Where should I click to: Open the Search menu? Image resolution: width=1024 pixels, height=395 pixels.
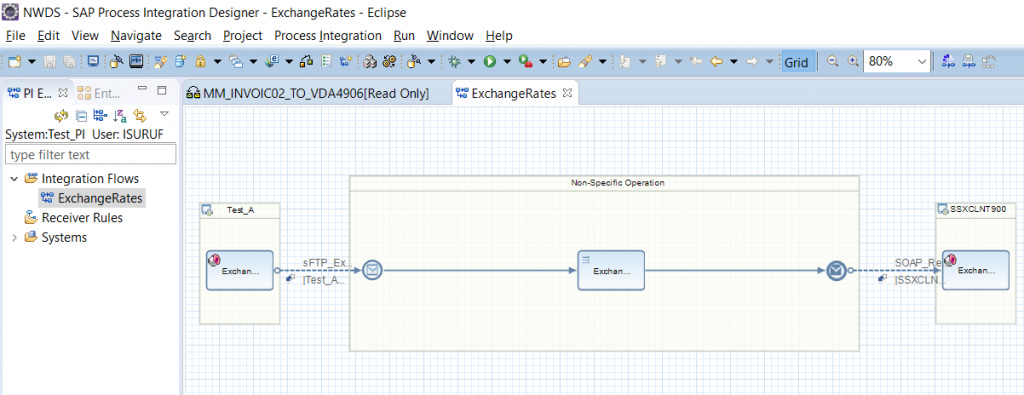pyautogui.click(x=193, y=35)
